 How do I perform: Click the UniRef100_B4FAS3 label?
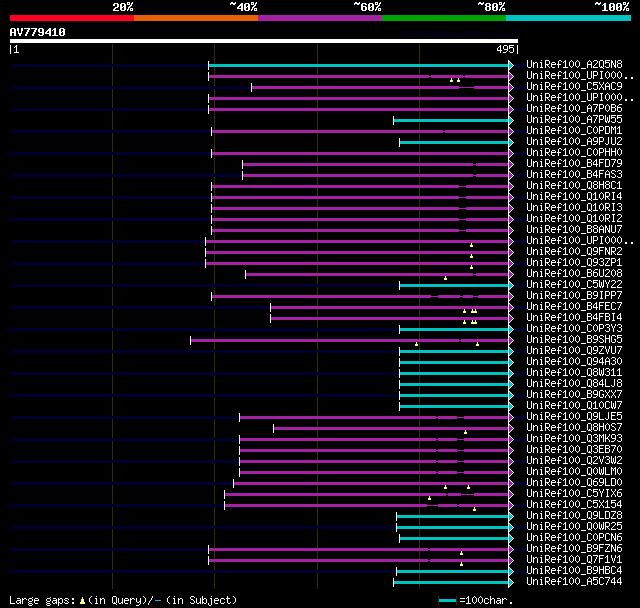(x=574, y=175)
